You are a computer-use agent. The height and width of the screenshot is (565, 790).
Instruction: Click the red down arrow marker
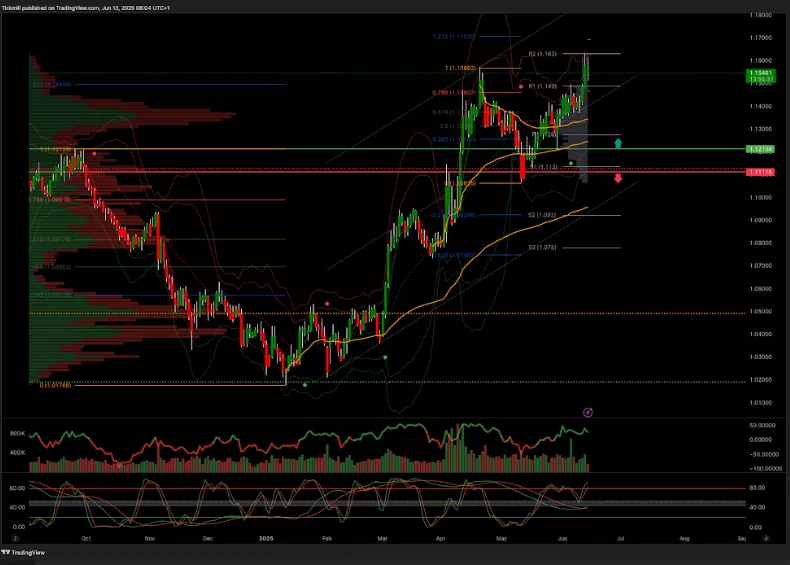pyautogui.click(x=619, y=178)
